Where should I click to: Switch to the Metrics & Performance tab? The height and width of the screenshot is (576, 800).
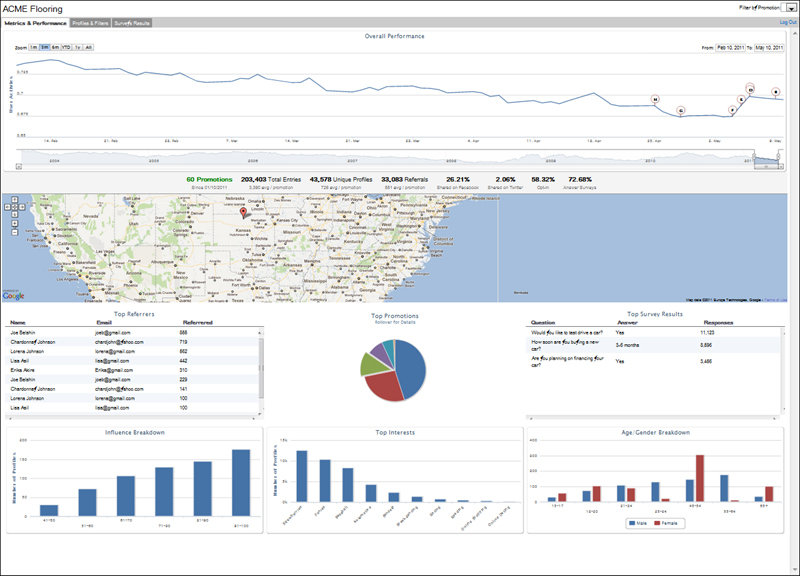coord(36,23)
